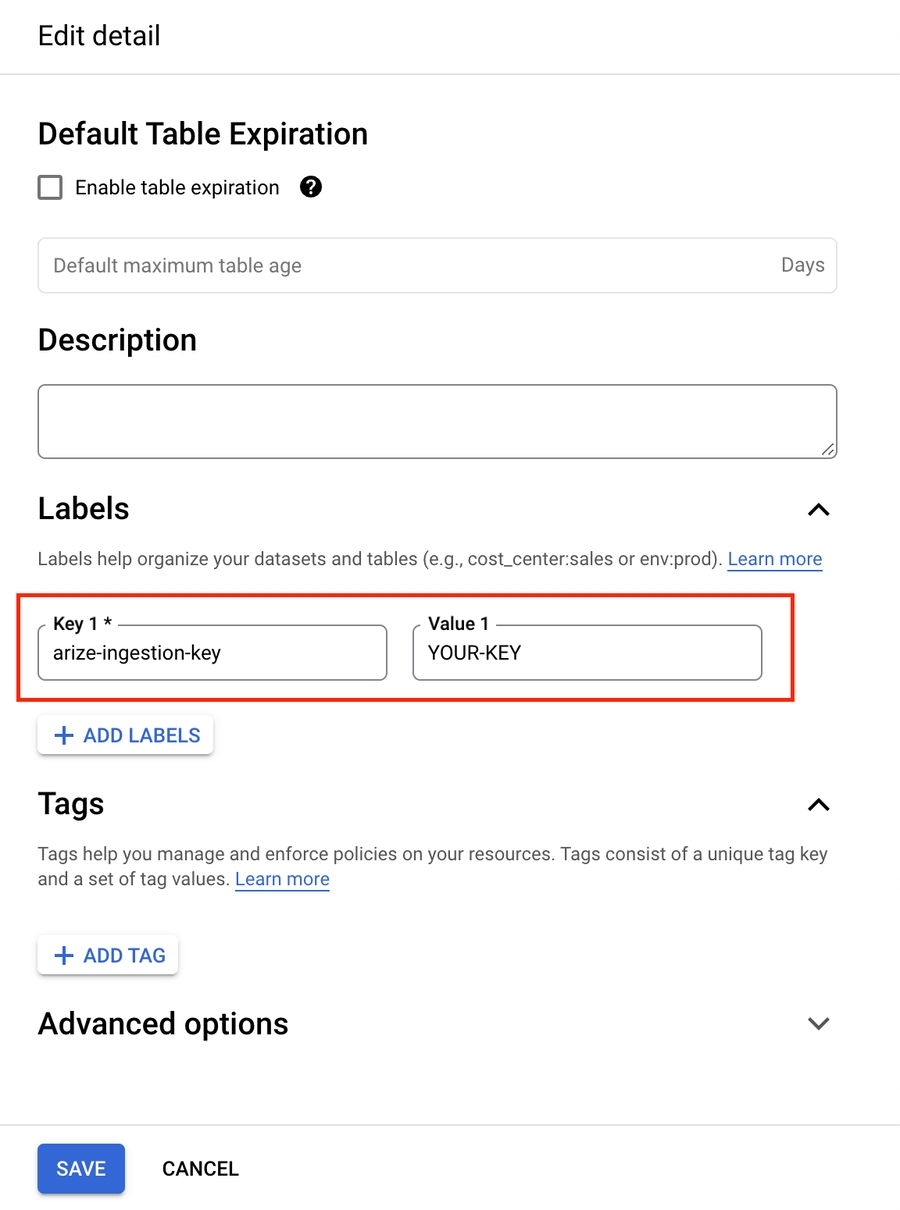Collapse the Tags section chevron

click(x=818, y=805)
